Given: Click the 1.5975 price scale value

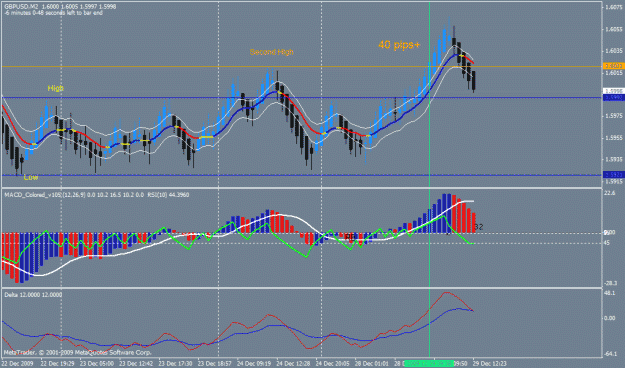Looking at the screenshot, I should [614, 116].
